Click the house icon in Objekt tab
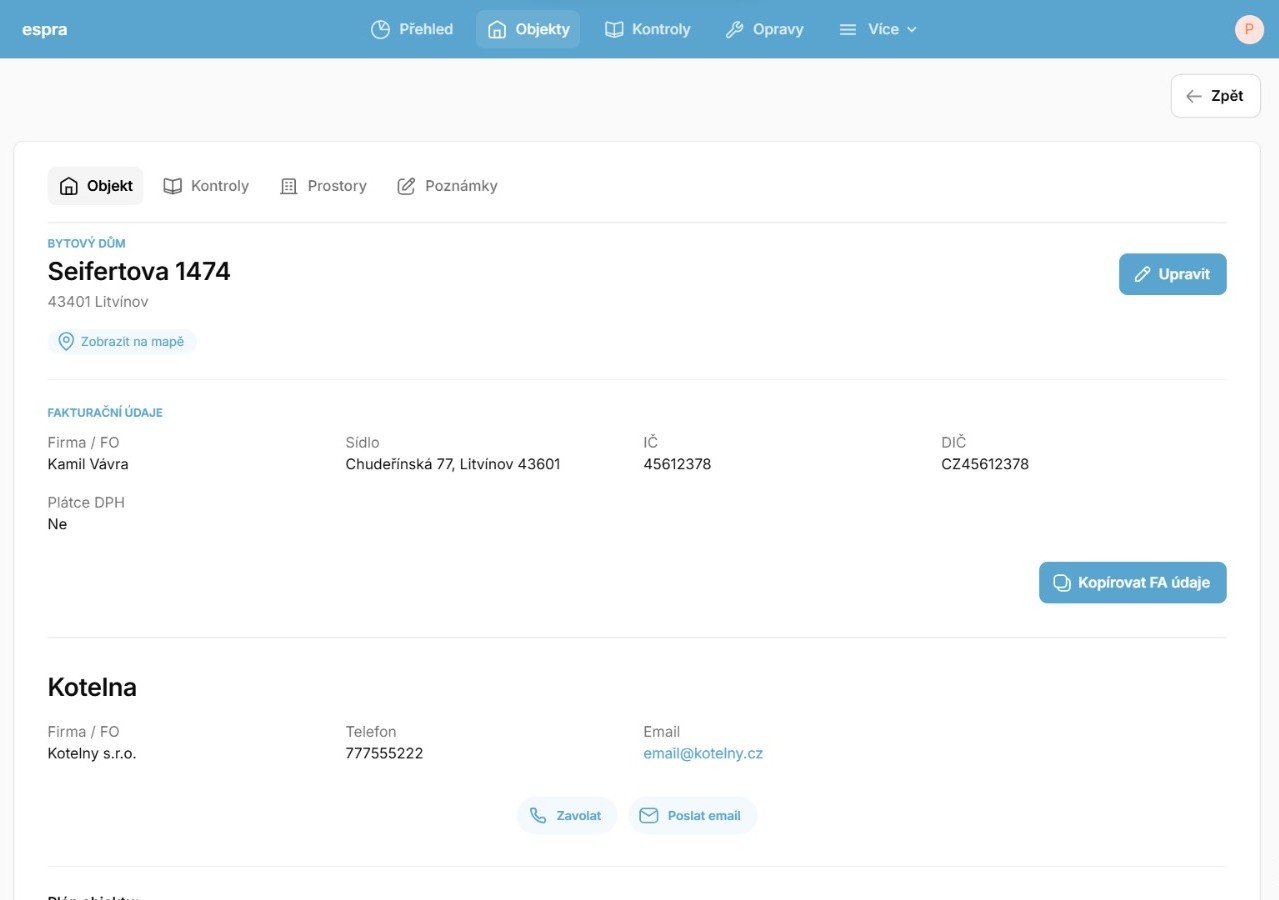The image size is (1279, 900). (x=69, y=186)
